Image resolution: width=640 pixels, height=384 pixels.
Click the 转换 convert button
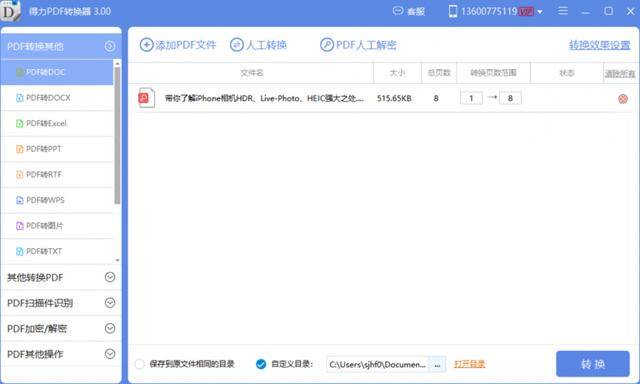point(593,364)
